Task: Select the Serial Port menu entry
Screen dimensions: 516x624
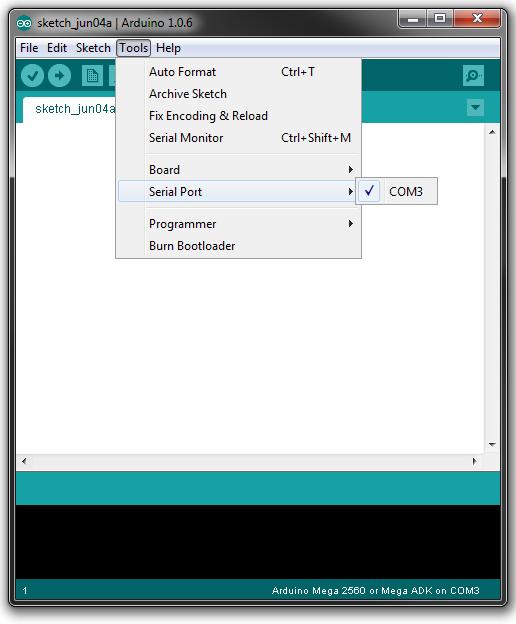Action: point(238,191)
